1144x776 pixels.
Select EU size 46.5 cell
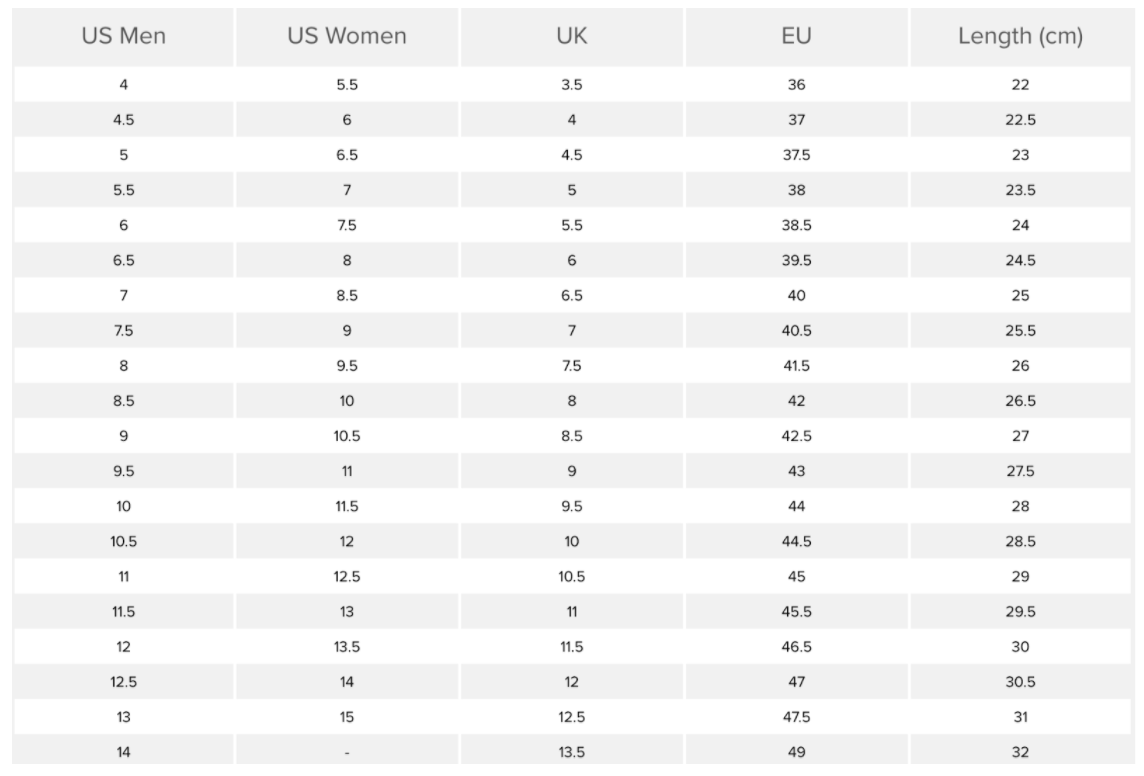[x=796, y=647]
